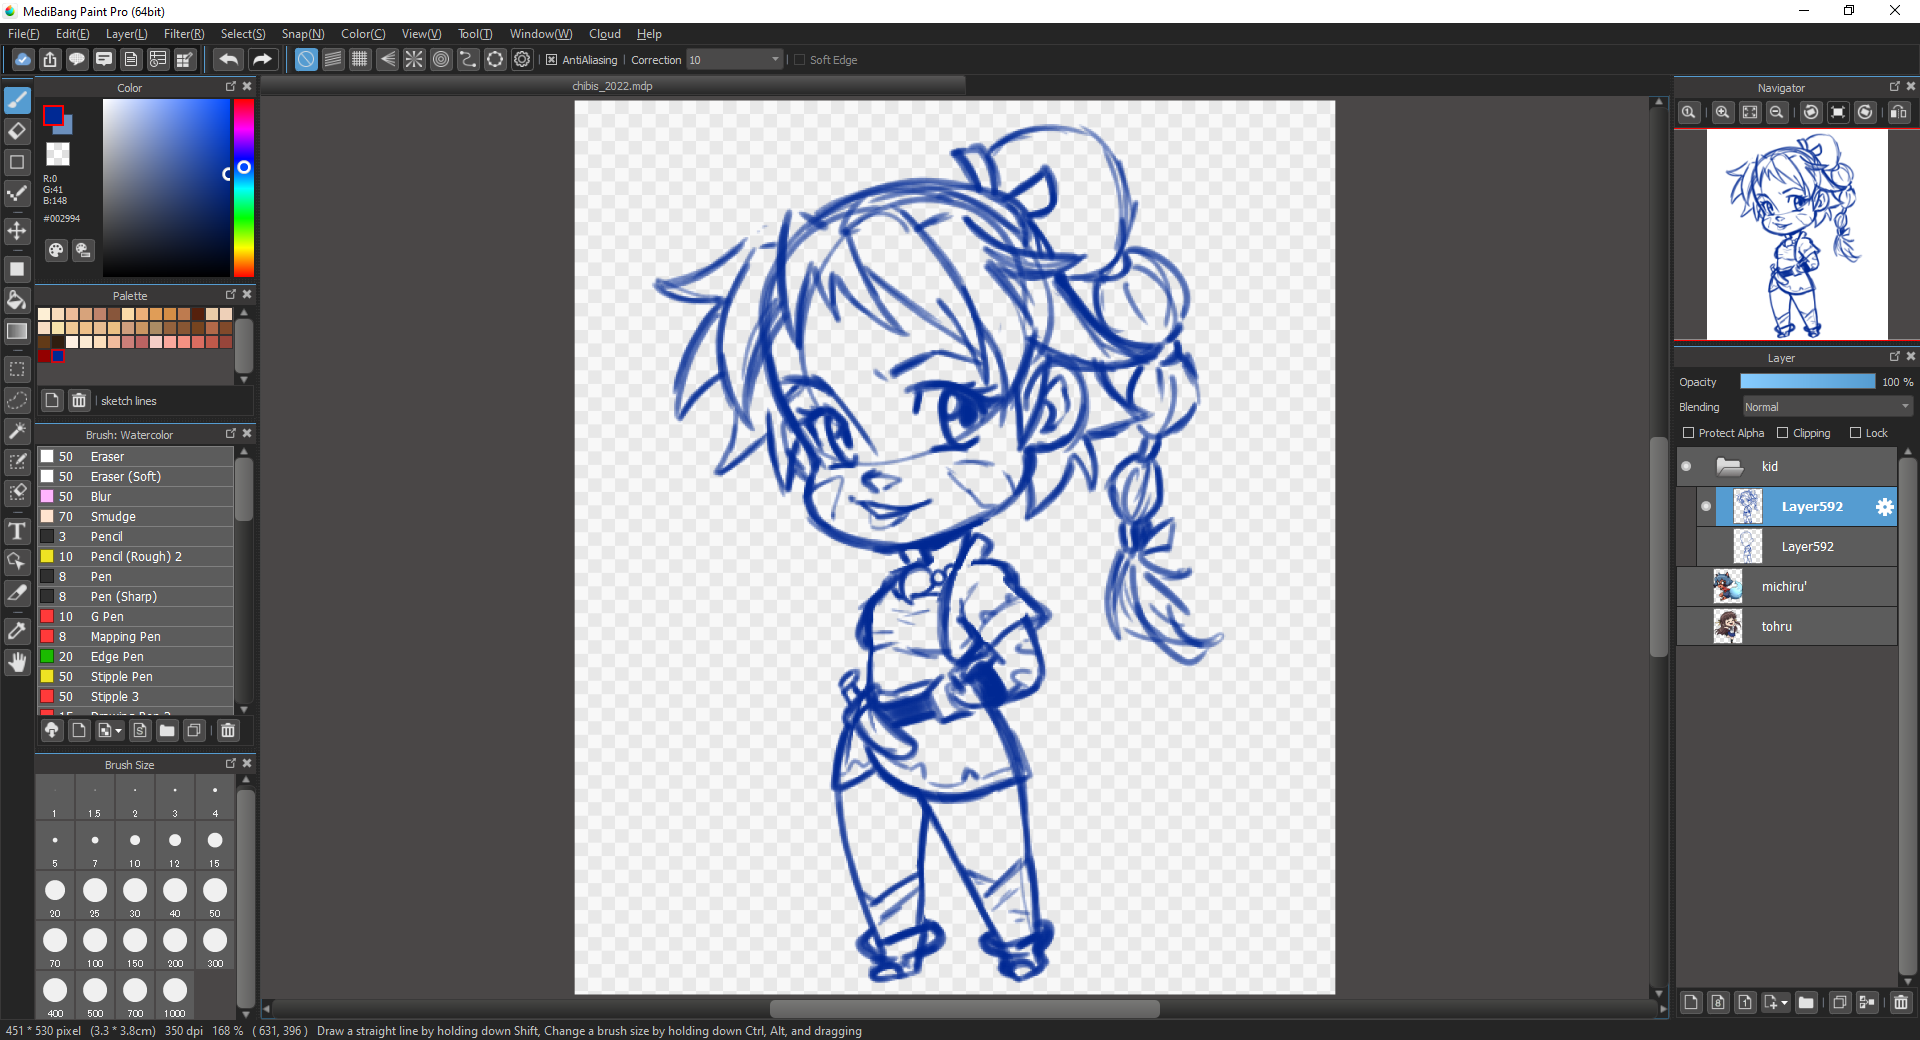Choose the Mapping Pen brush

tap(136, 637)
